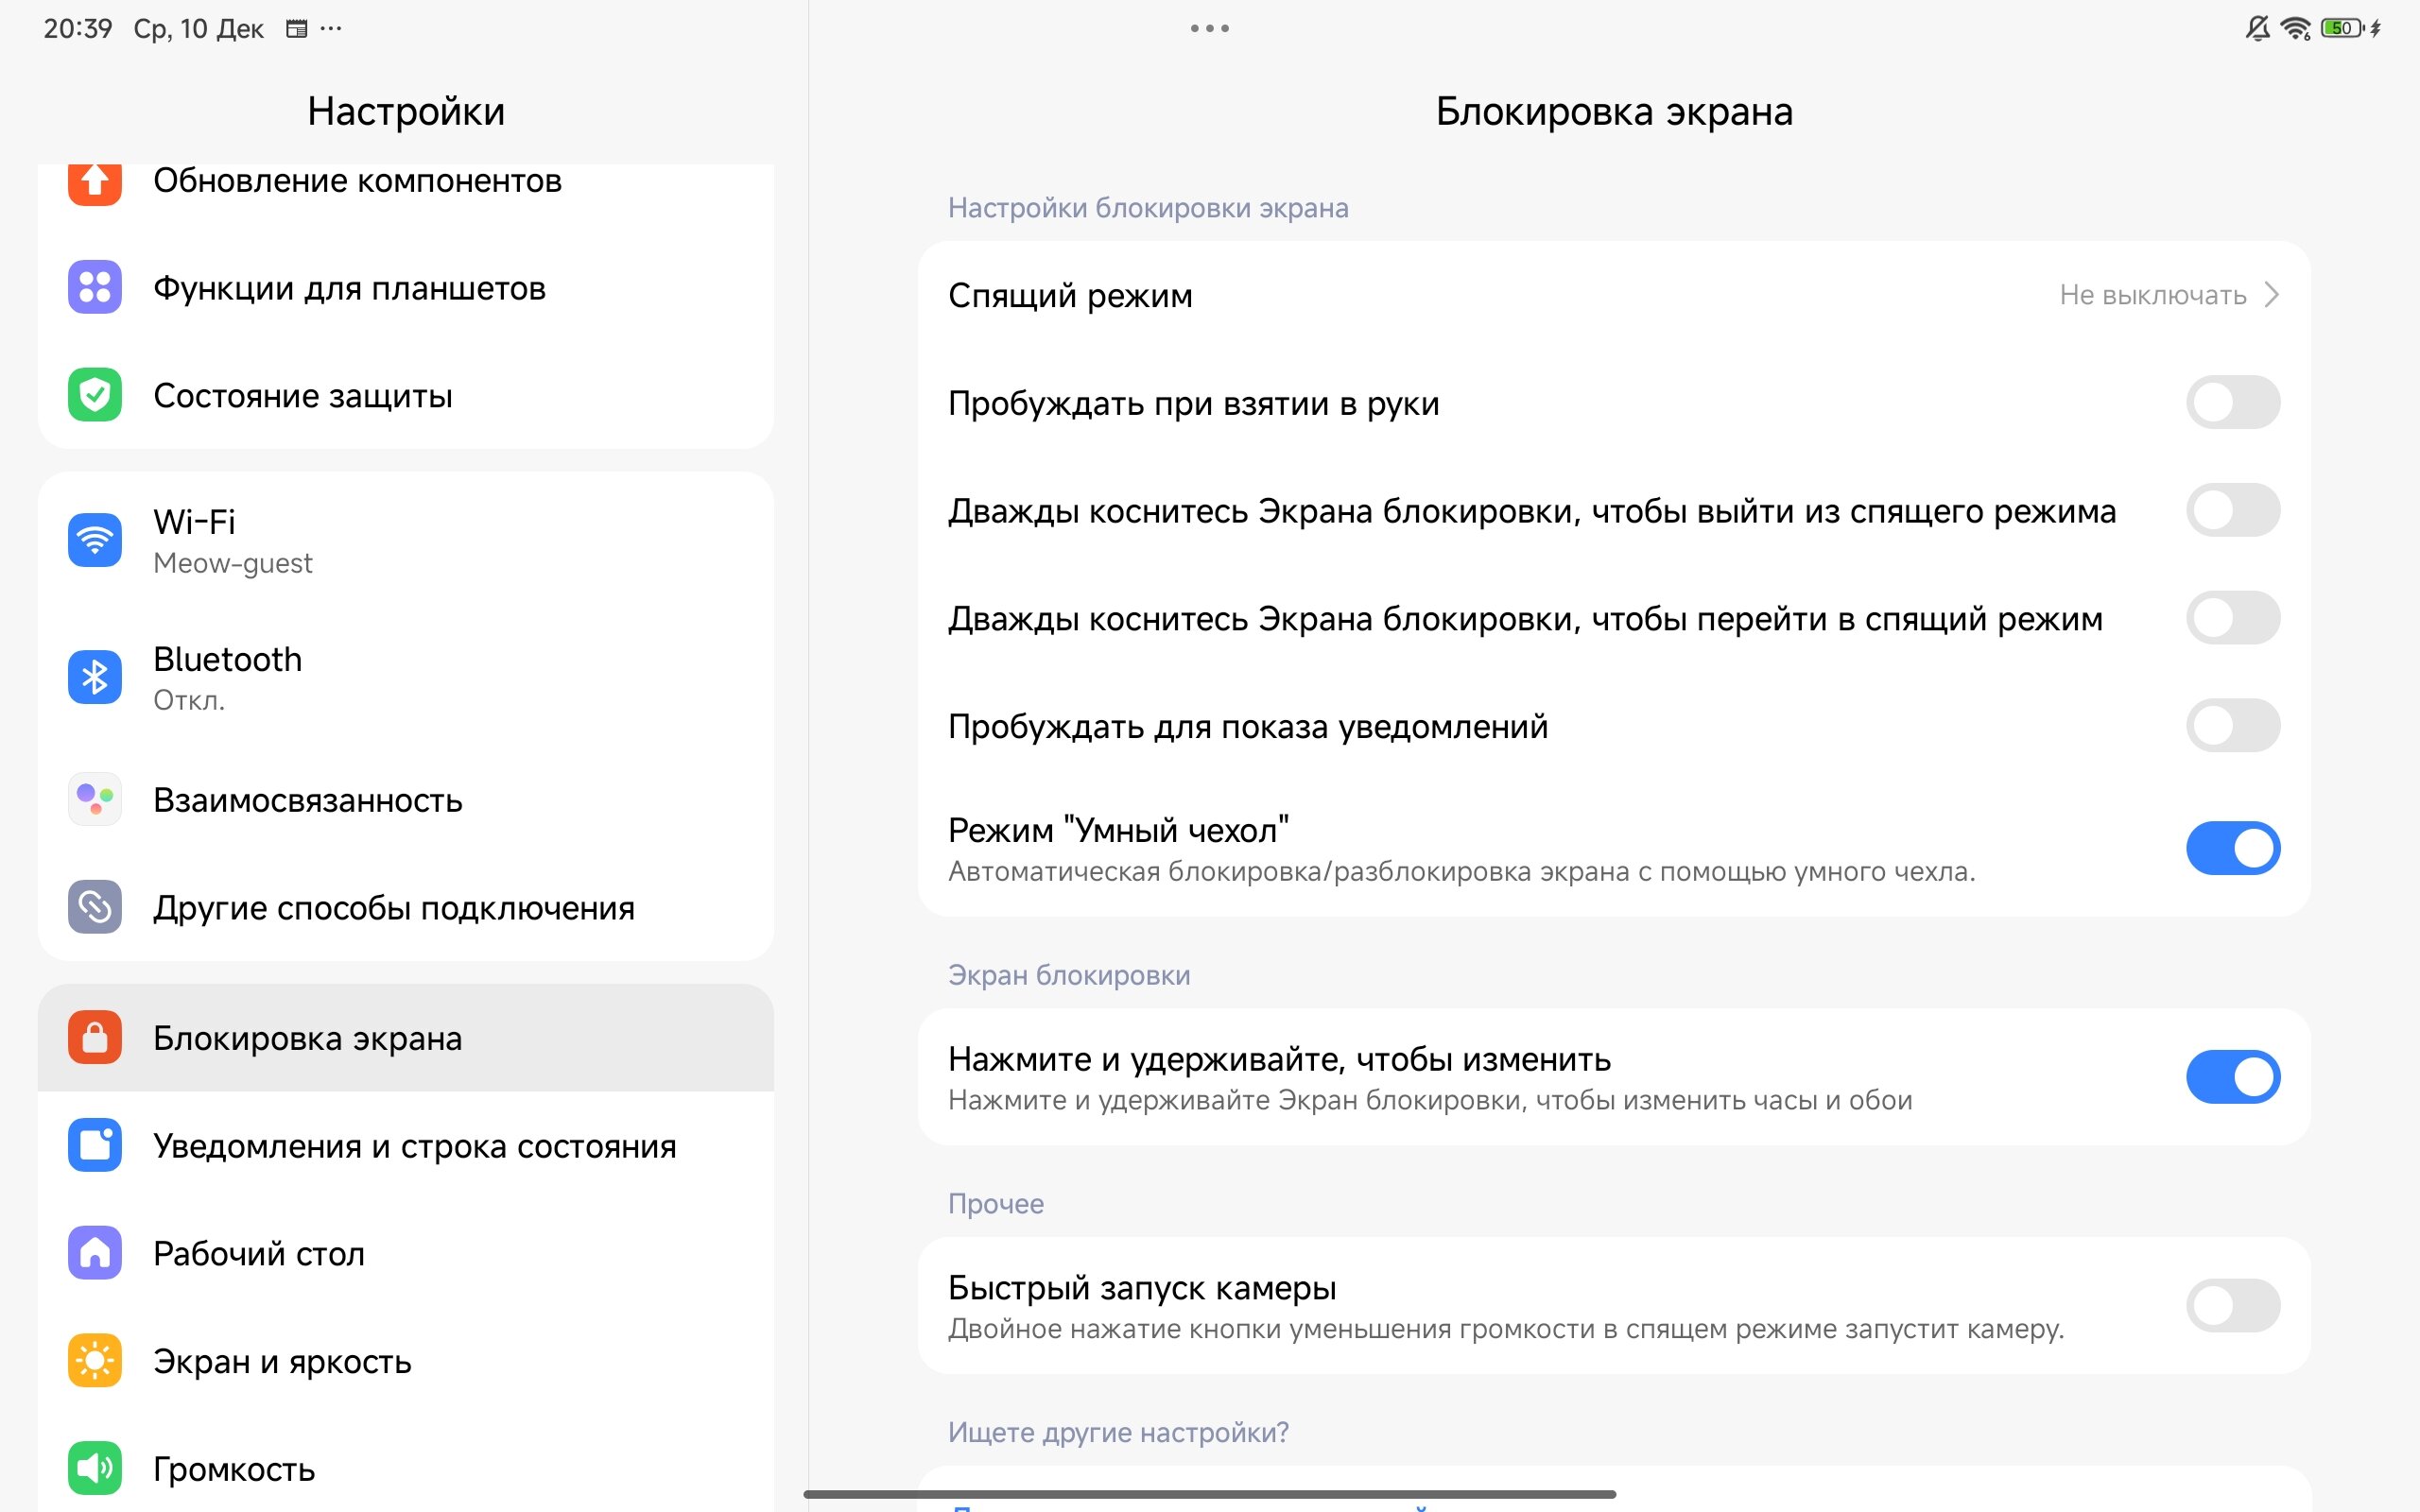The image size is (2420, 1512).
Task: Click the three-dot window handle at top
Action: [1209, 28]
